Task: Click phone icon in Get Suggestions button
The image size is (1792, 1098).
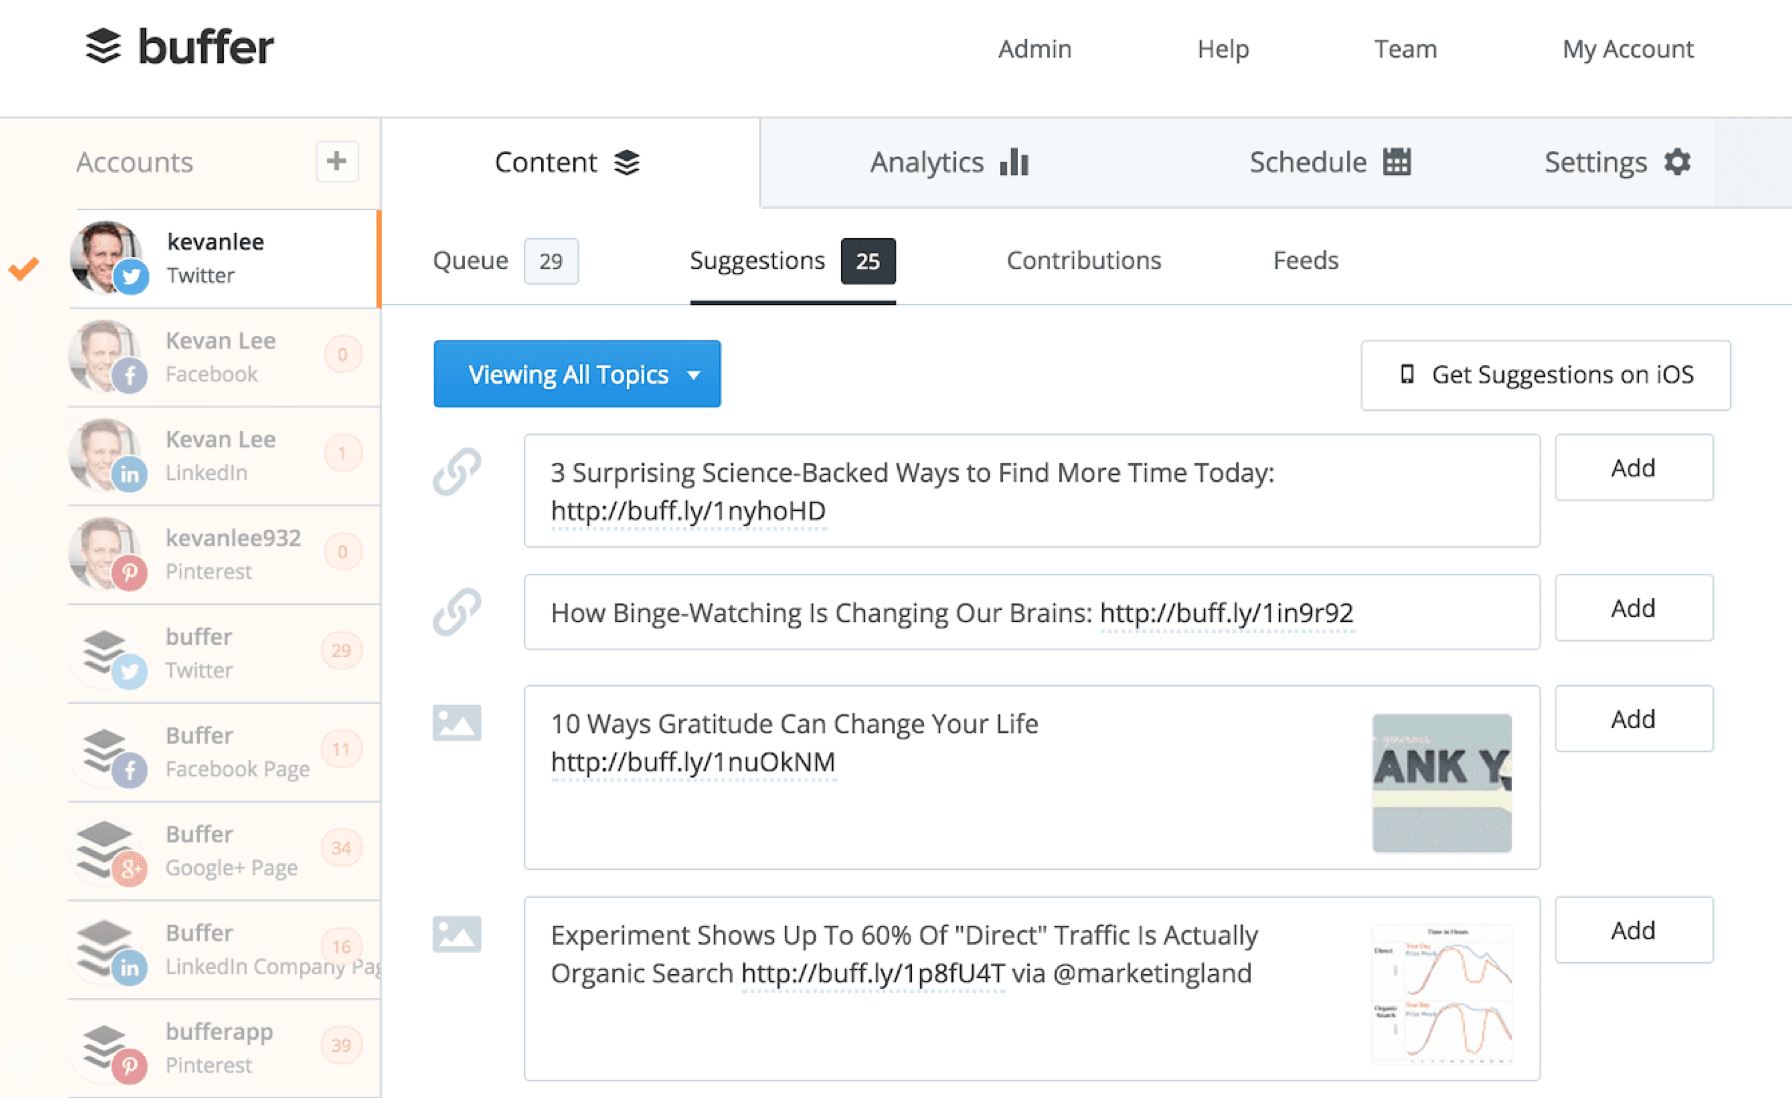Action: coord(1407,374)
